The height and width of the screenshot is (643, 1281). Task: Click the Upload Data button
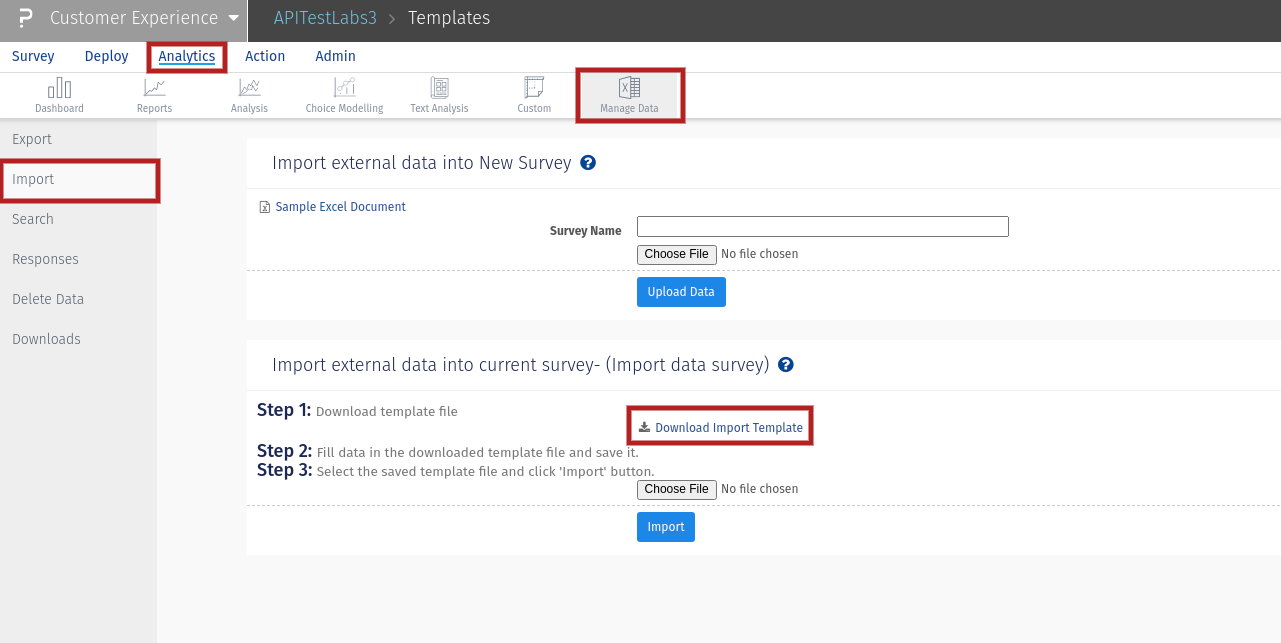coord(681,292)
